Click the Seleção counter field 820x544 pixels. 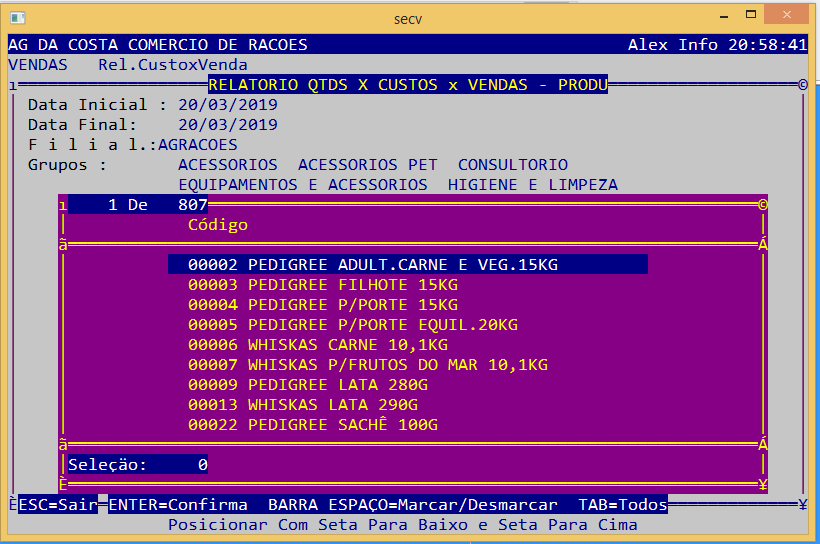click(138, 464)
